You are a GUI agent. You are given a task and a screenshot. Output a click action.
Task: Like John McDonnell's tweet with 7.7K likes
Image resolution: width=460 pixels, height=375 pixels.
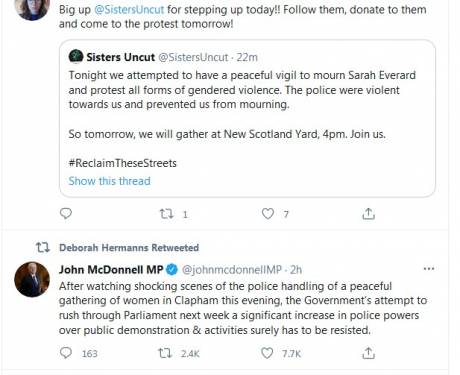267,353
